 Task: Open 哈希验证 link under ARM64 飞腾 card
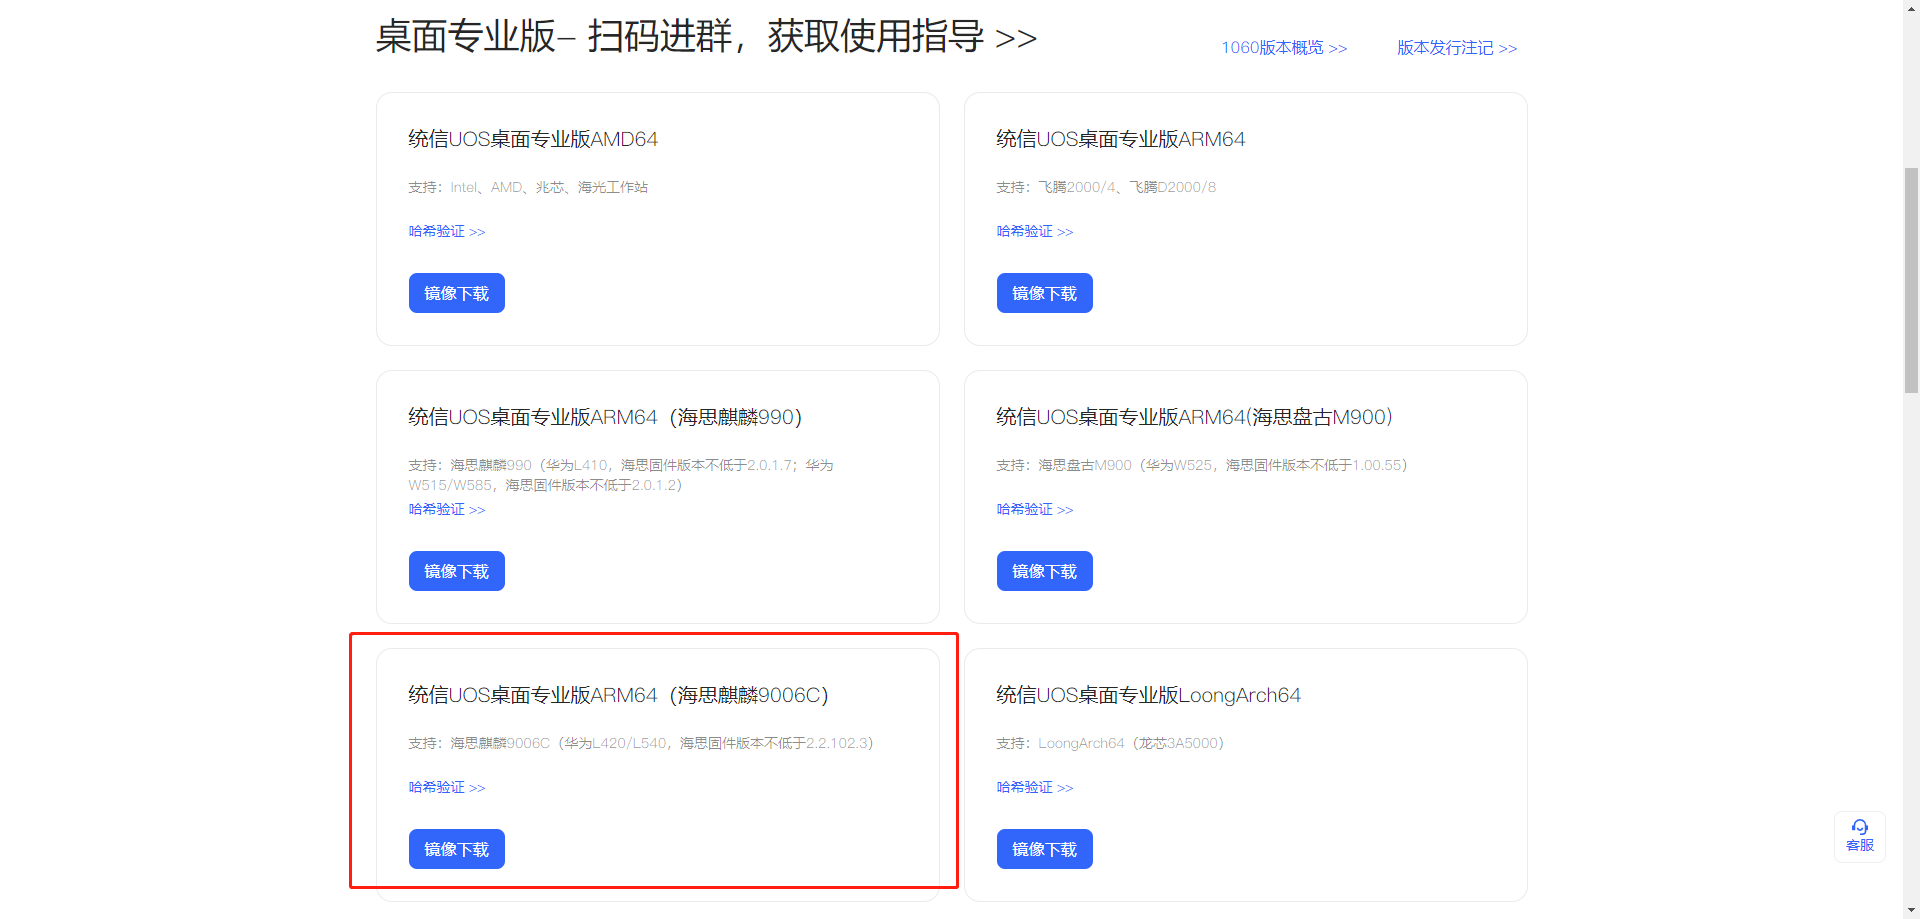[1035, 231]
